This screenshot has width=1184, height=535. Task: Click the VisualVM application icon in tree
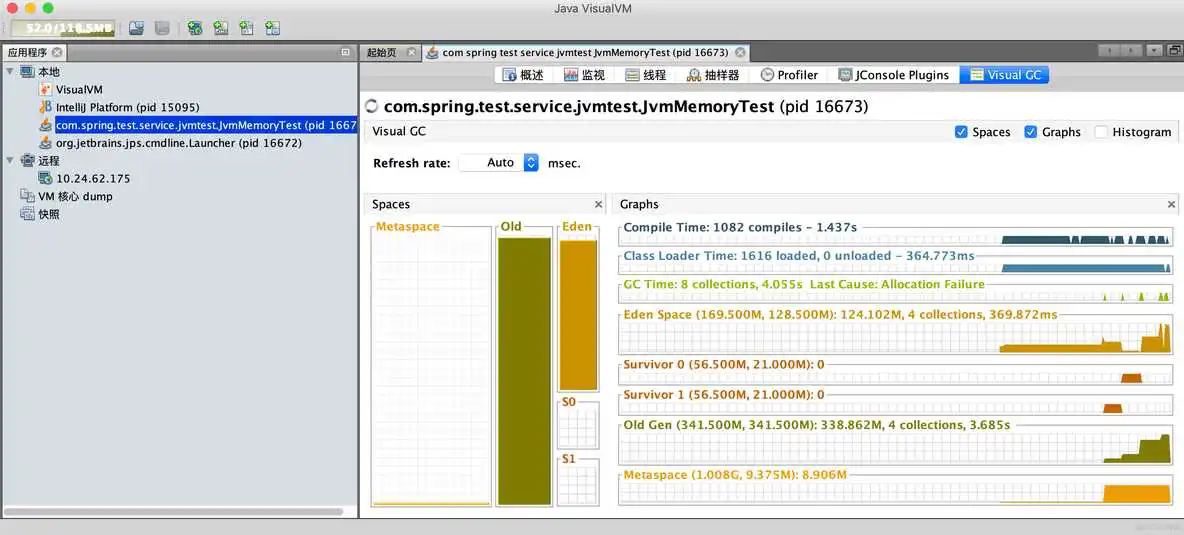[45, 89]
